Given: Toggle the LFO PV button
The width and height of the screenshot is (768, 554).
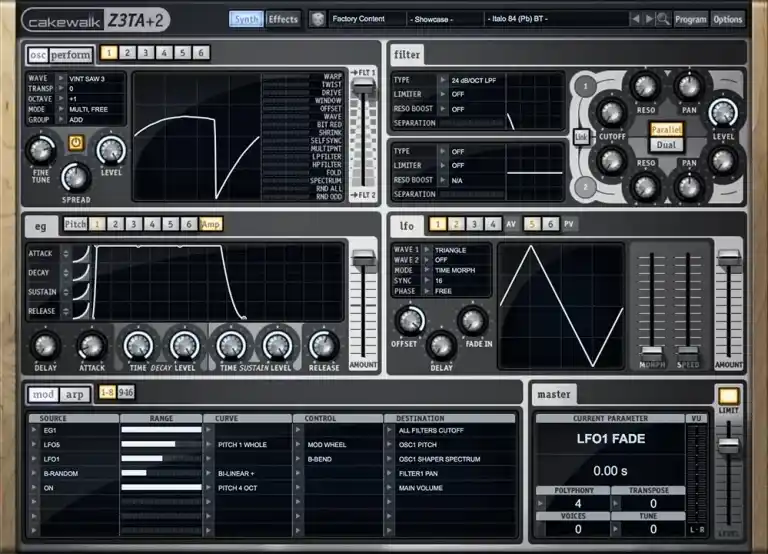Looking at the screenshot, I should [569, 224].
